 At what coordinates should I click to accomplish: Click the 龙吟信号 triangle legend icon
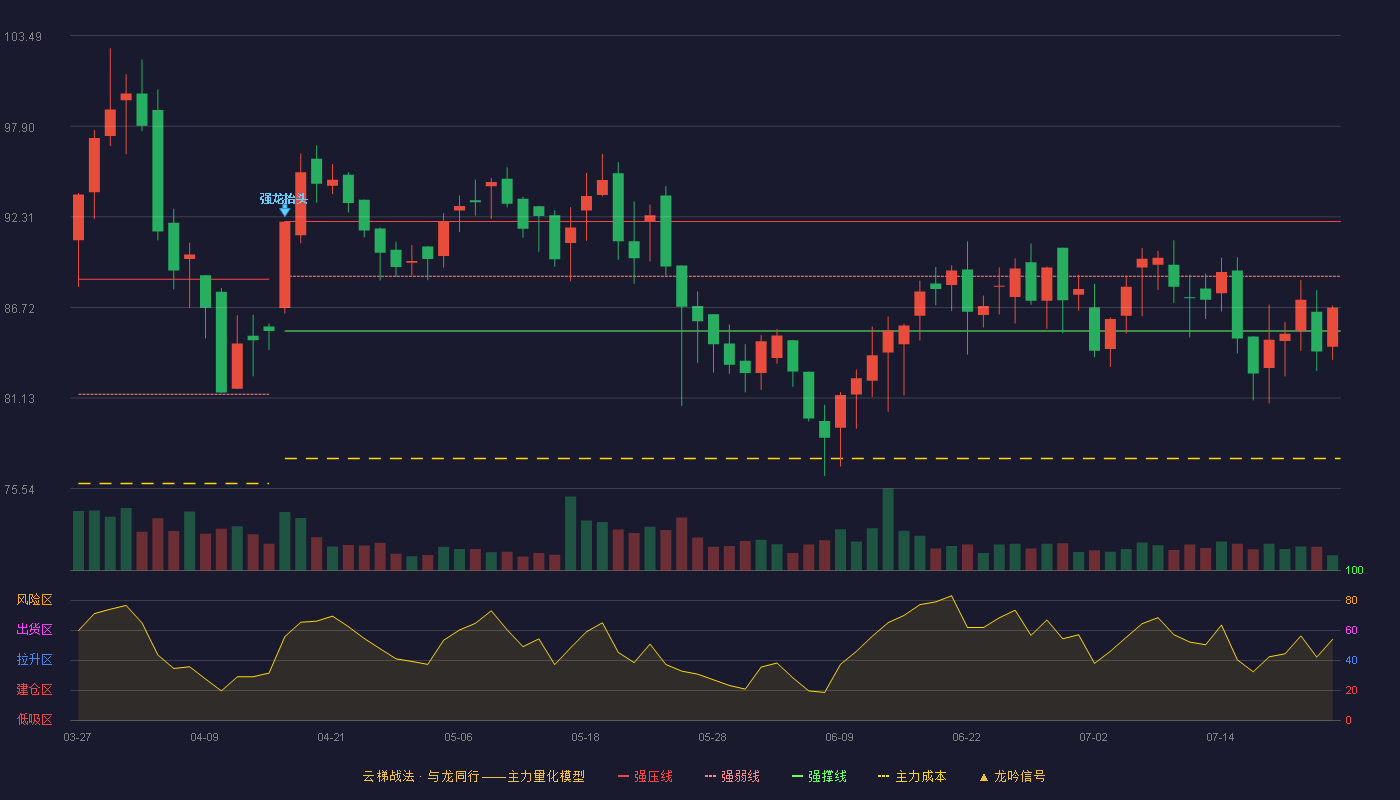coord(983,777)
